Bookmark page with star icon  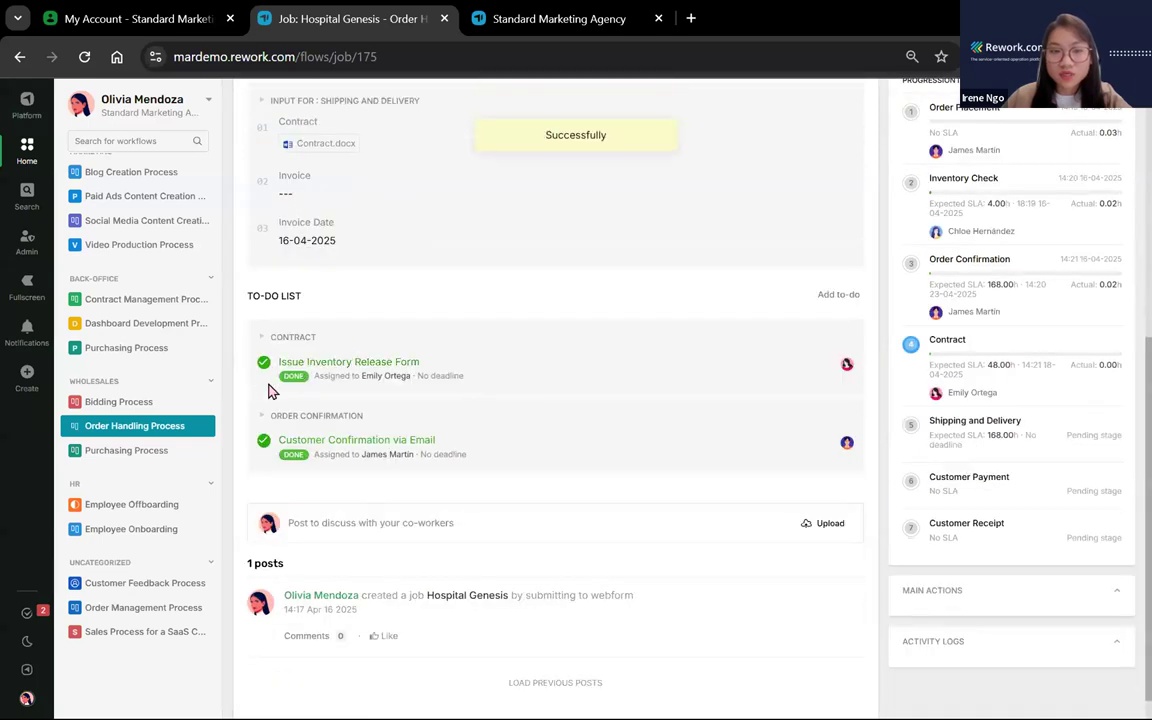tap(941, 57)
